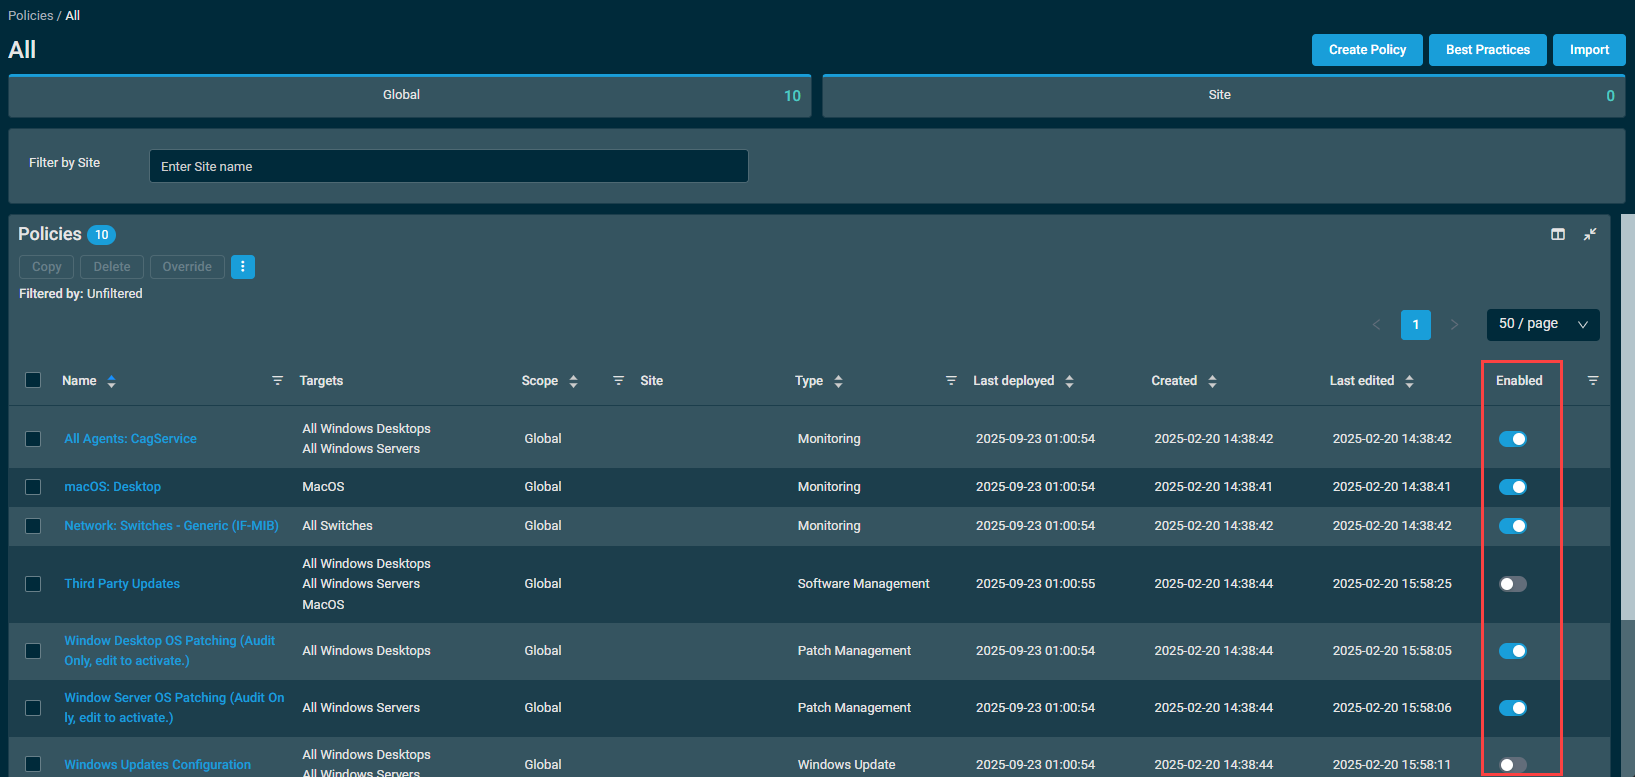Tick the select-all checkbox in the header

tap(33, 380)
